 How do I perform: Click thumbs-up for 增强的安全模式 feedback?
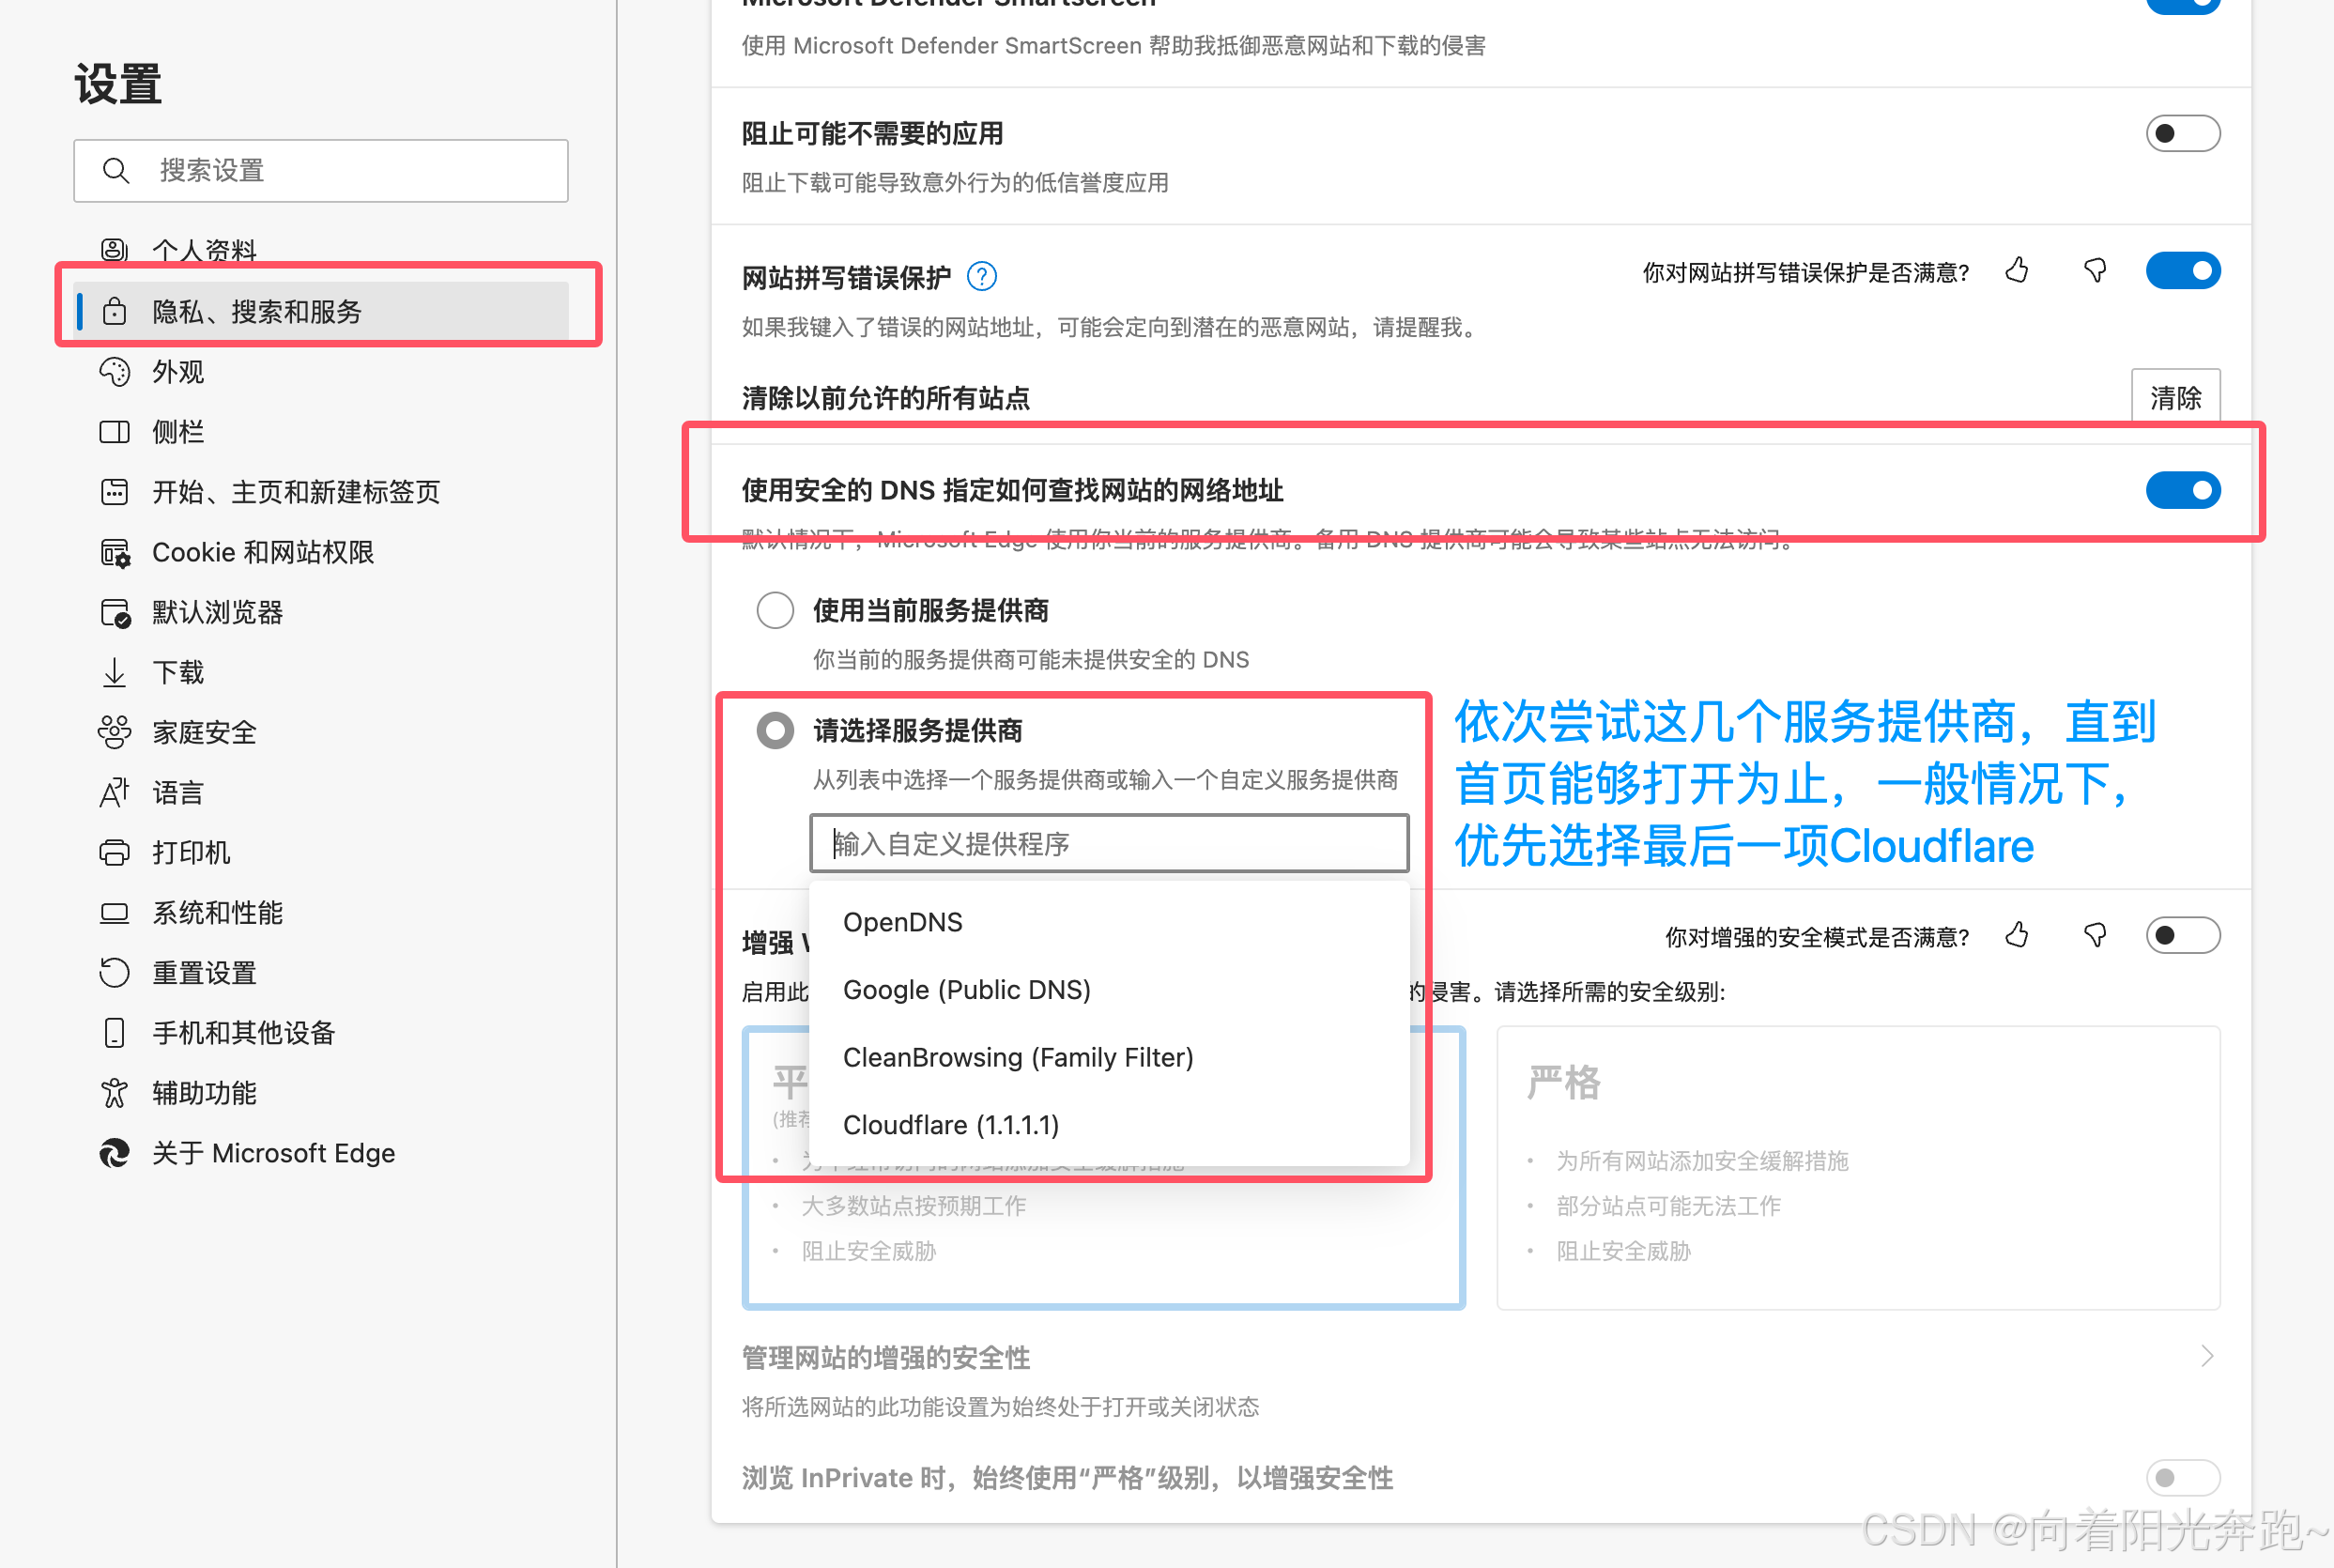click(x=2017, y=936)
